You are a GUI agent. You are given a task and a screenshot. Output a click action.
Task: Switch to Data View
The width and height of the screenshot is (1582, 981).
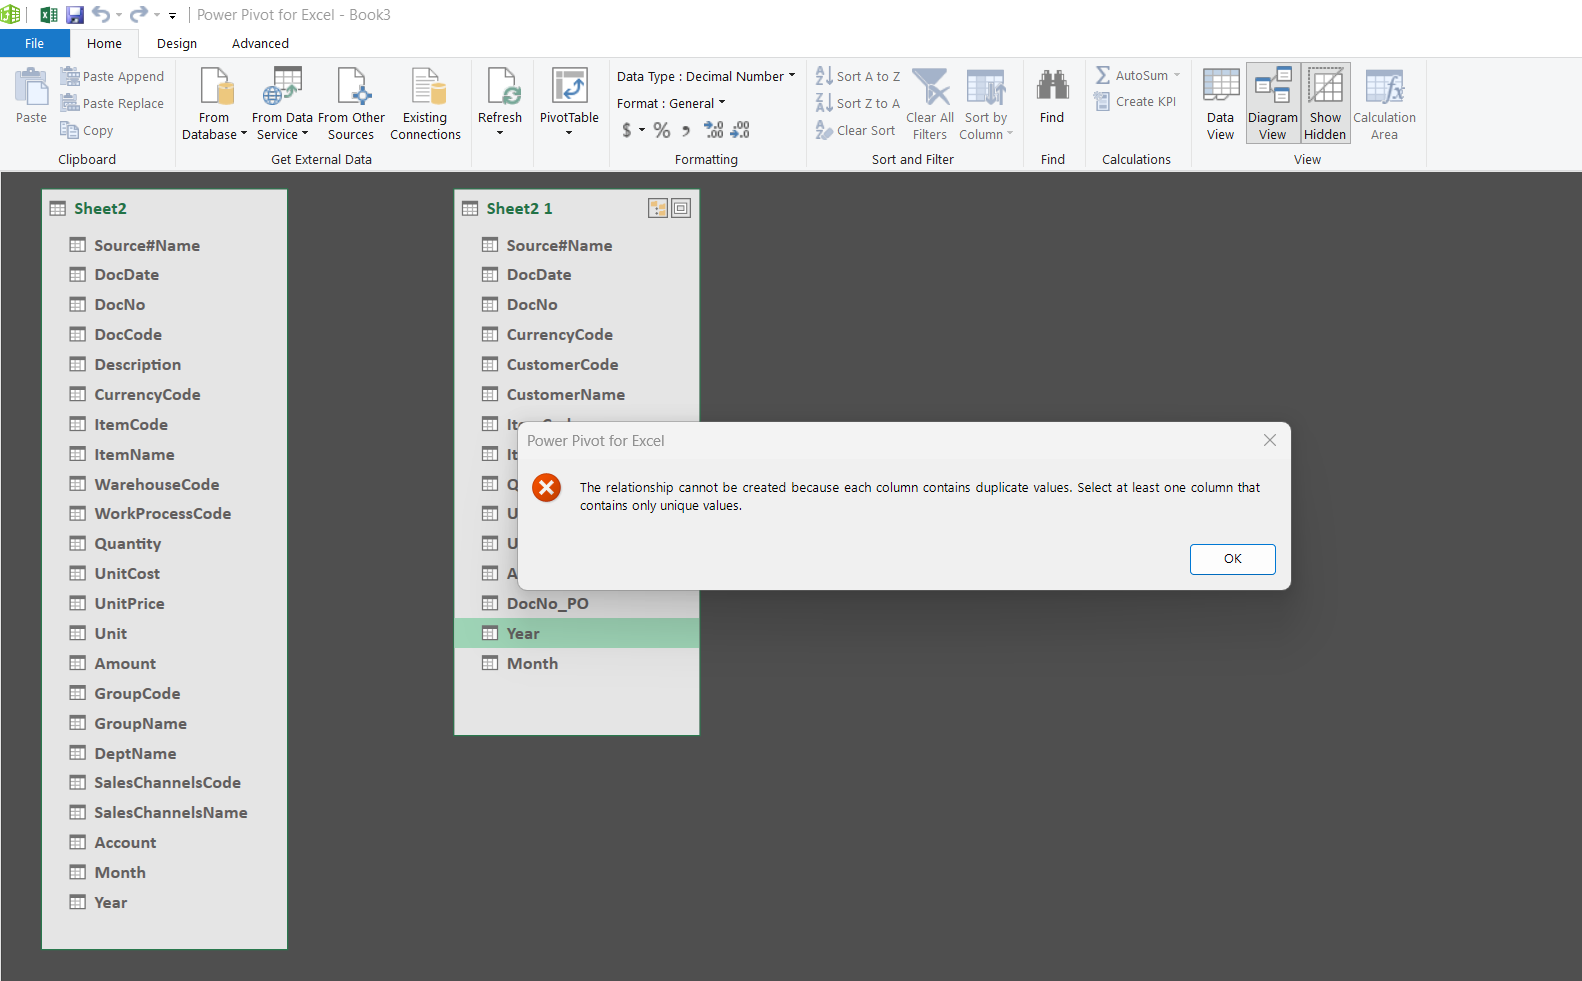pyautogui.click(x=1220, y=103)
